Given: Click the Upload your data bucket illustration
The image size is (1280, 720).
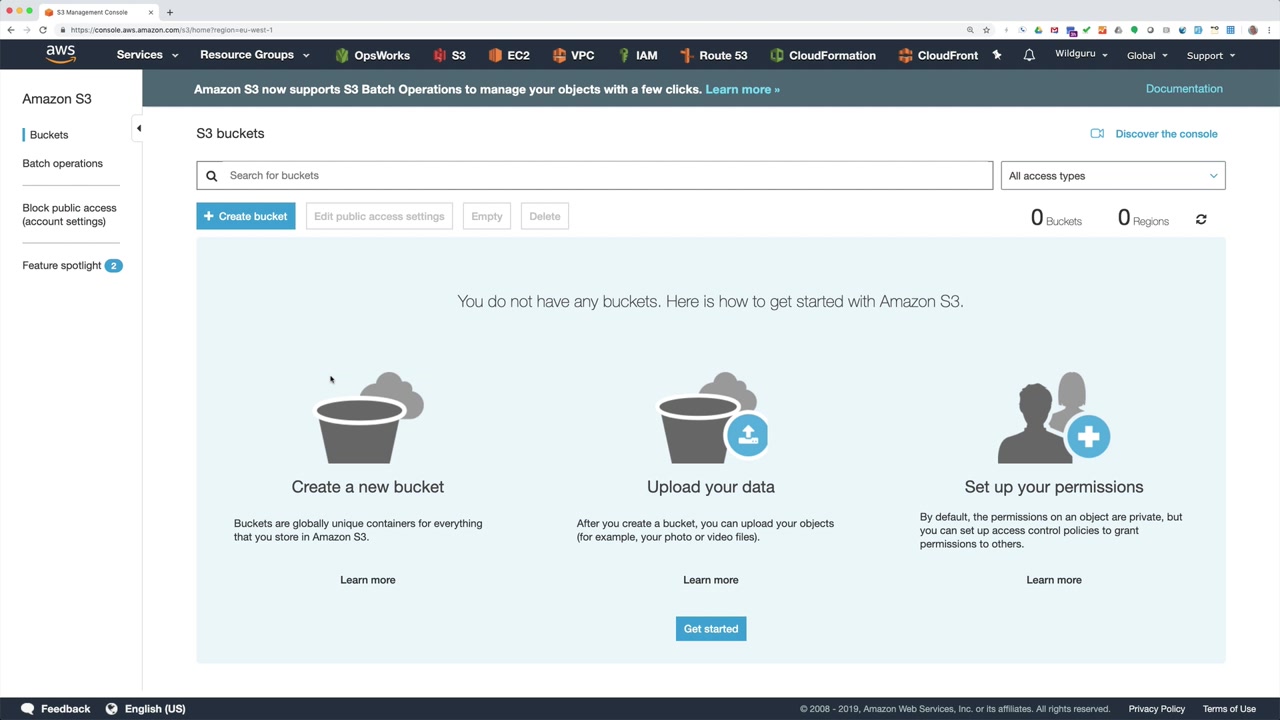Looking at the screenshot, I should pos(711,418).
